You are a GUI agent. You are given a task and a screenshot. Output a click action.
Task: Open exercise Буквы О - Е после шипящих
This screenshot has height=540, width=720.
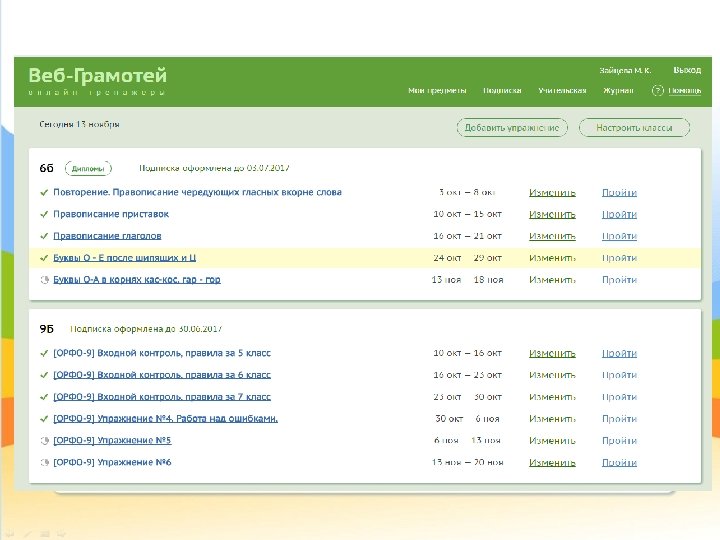[x=124, y=258]
